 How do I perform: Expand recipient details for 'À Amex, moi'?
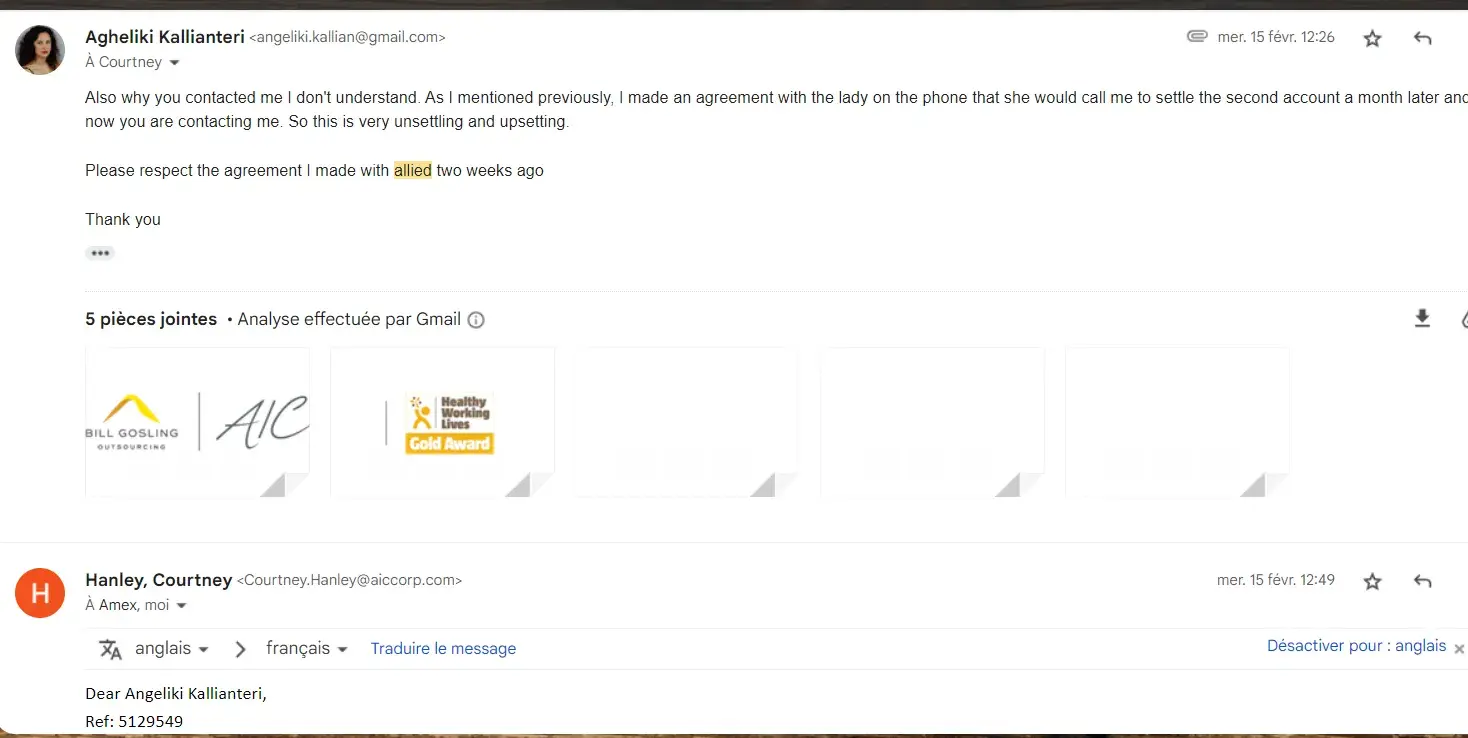pyautogui.click(x=181, y=605)
